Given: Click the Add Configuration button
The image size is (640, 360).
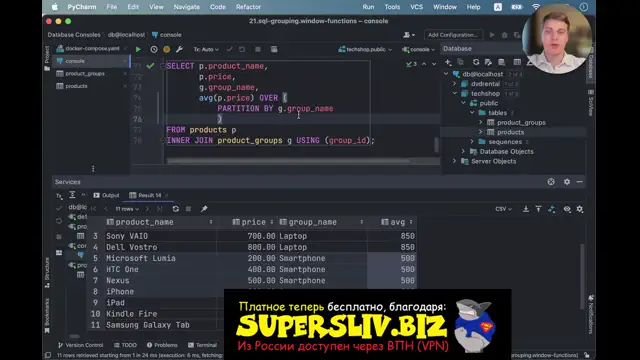Looking at the screenshot, I should pyautogui.click(x=453, y=35).
